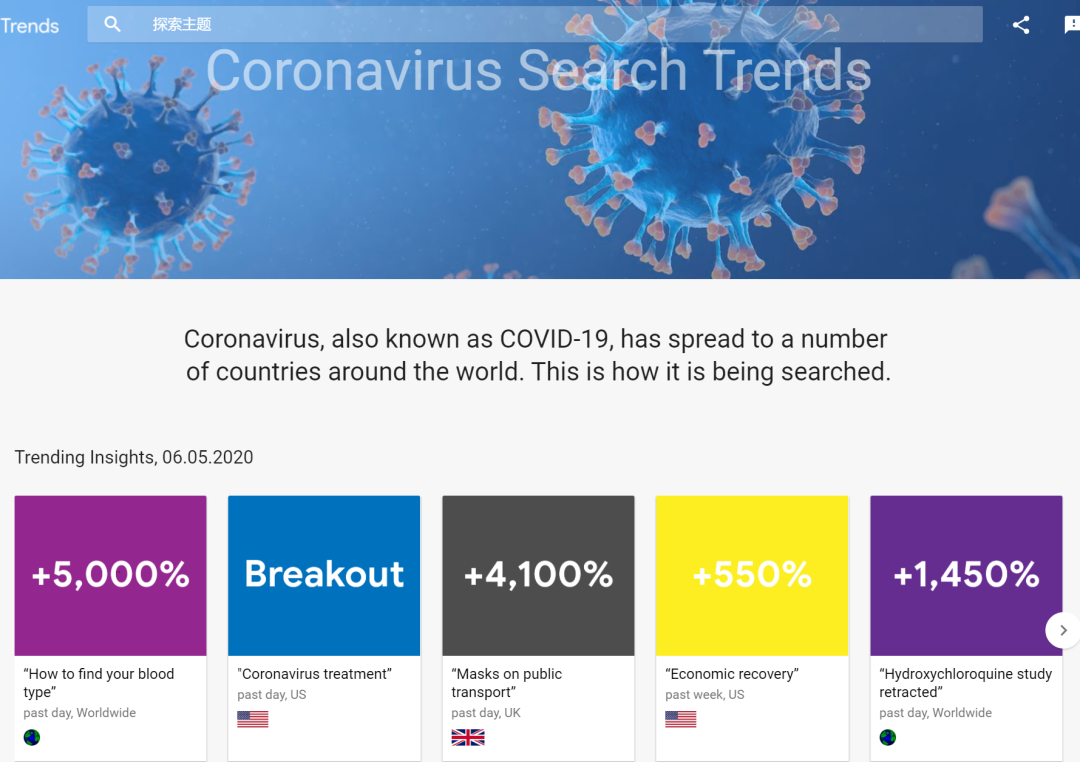Open the +5,000% purple insight tile
1080x762 pixels.
point(110,575)
